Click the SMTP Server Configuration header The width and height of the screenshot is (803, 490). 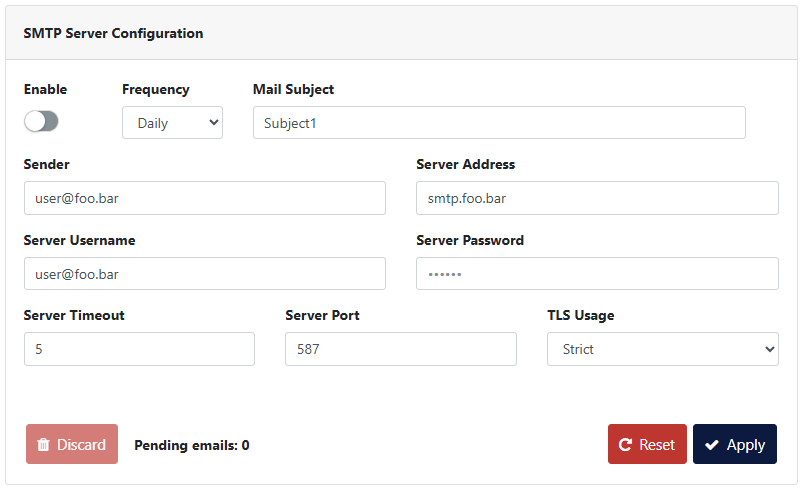click(113, 33)
